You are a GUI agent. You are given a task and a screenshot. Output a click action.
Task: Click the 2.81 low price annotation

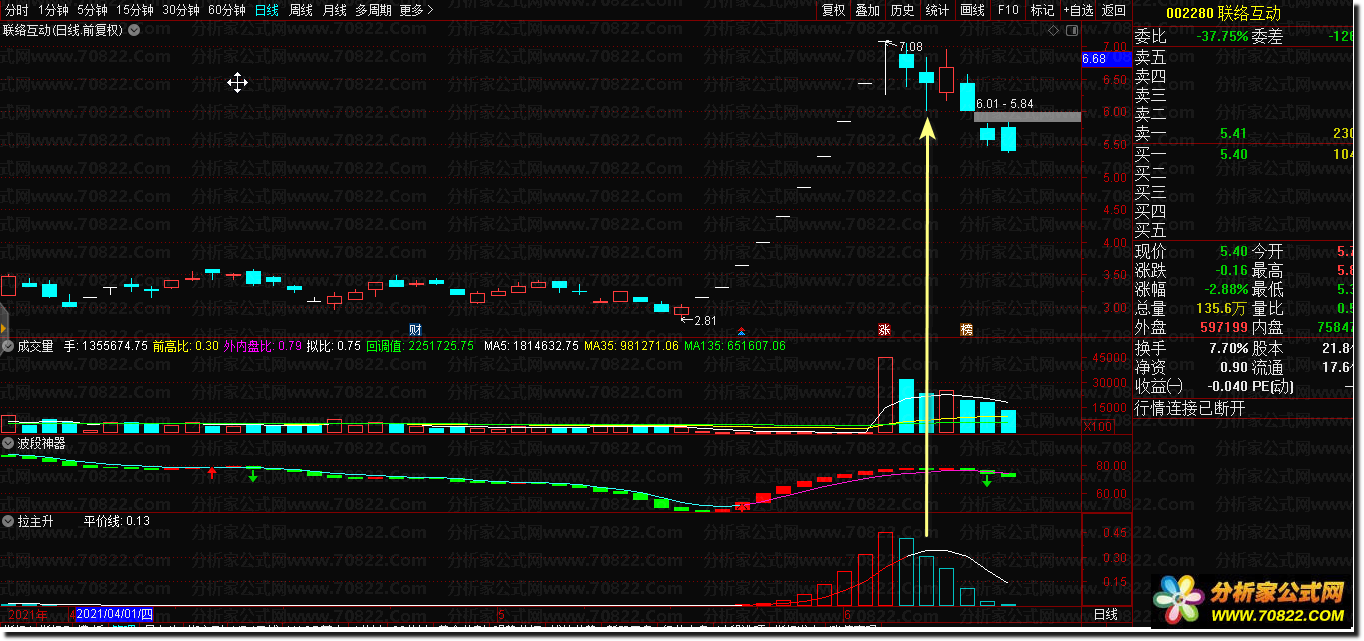[x=706, y=321]
